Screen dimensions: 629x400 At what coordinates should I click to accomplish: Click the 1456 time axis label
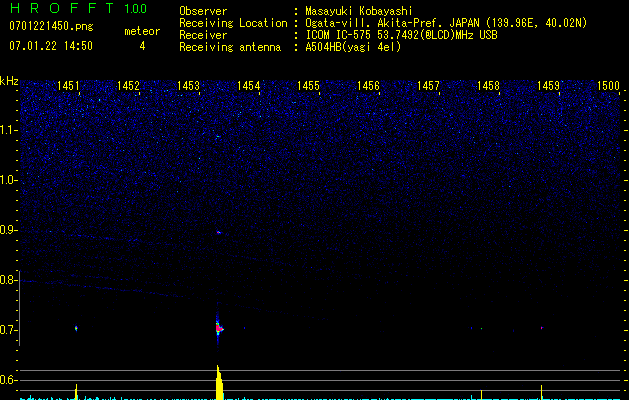pyautogui.click(x=368, y=85)
